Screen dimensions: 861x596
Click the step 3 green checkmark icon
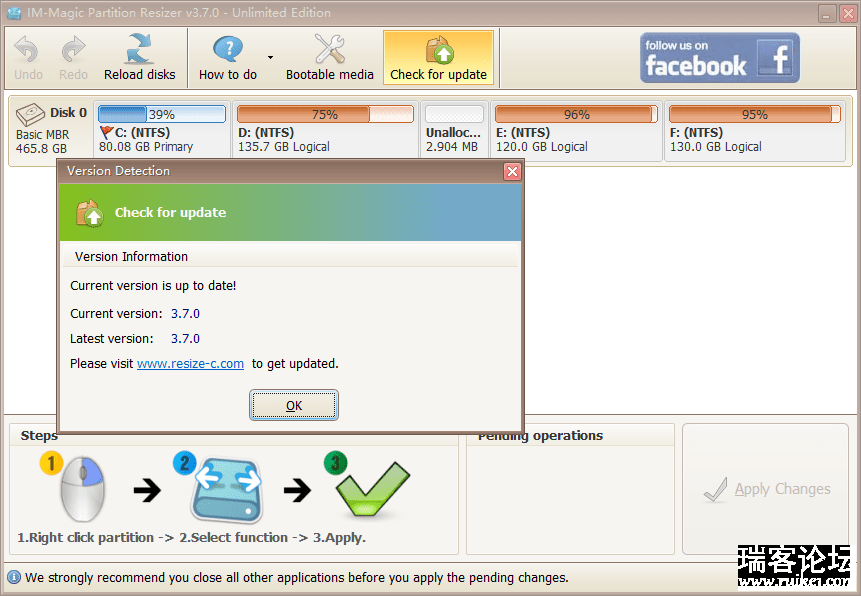[x=373, y=489]
